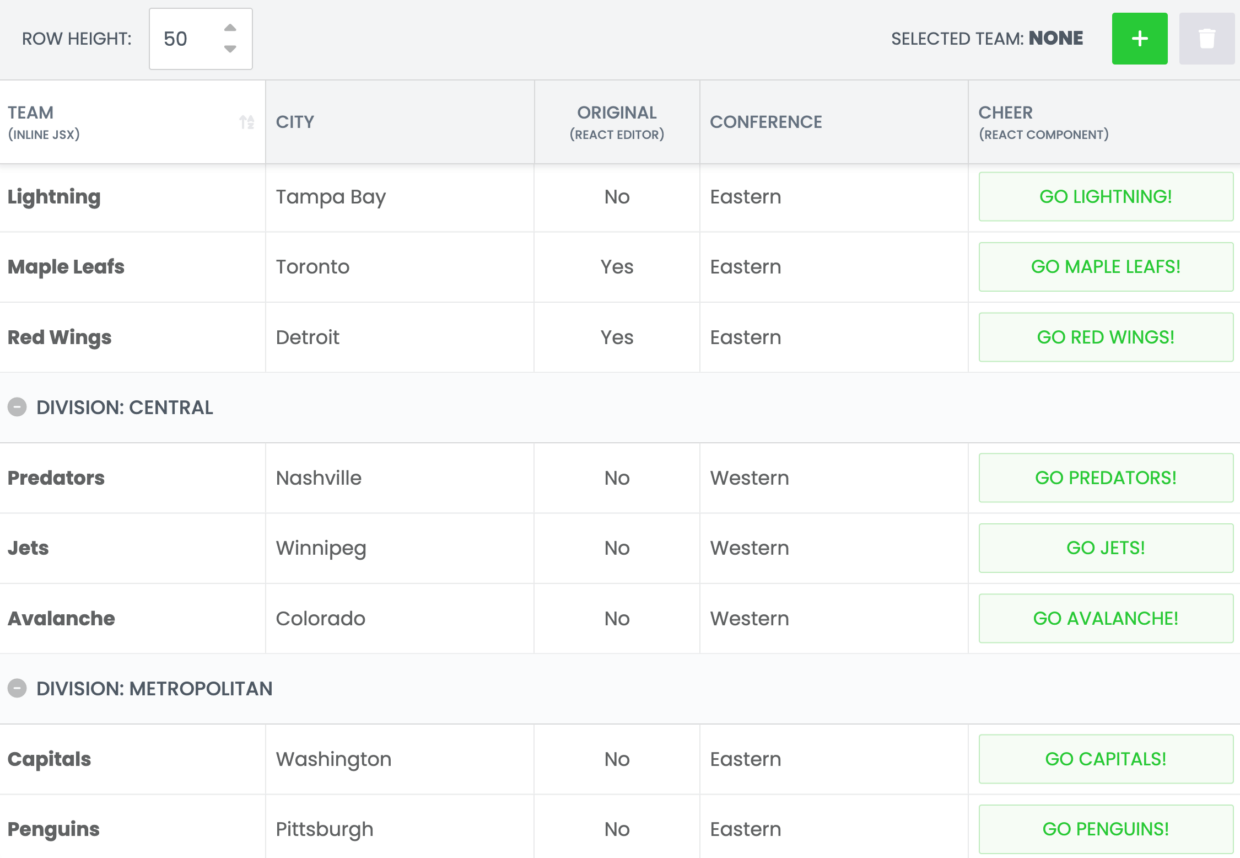Click the Original column header
Viewport: 1240px width, 858px height.
coord(617,122)
